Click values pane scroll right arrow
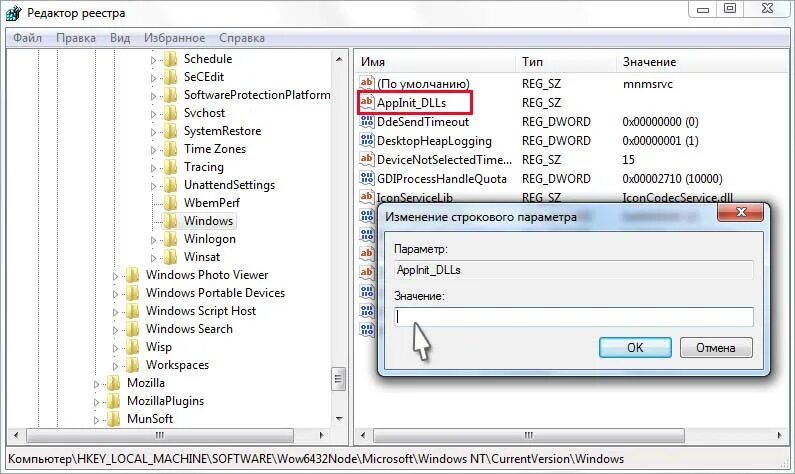795x474 pixels. pos(779,435)
